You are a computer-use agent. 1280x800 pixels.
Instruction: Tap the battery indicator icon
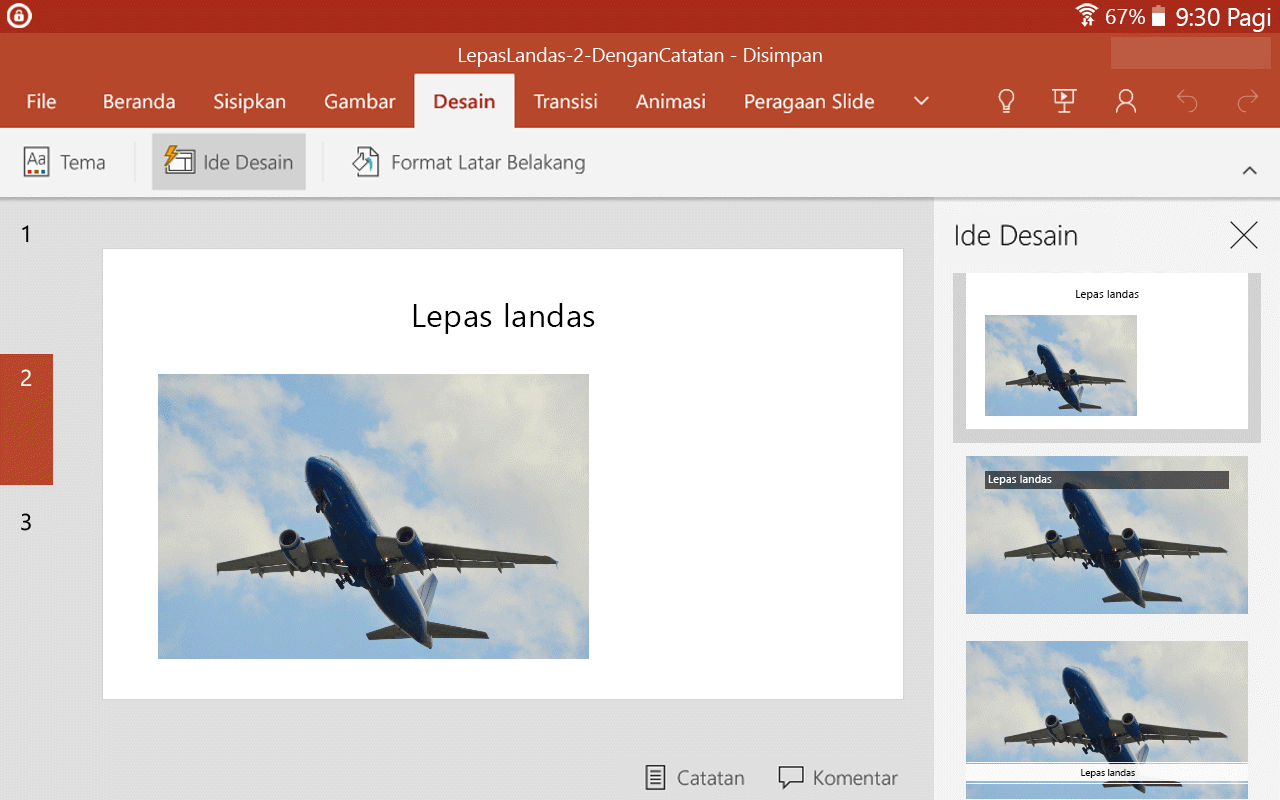tap(1159, 16)
